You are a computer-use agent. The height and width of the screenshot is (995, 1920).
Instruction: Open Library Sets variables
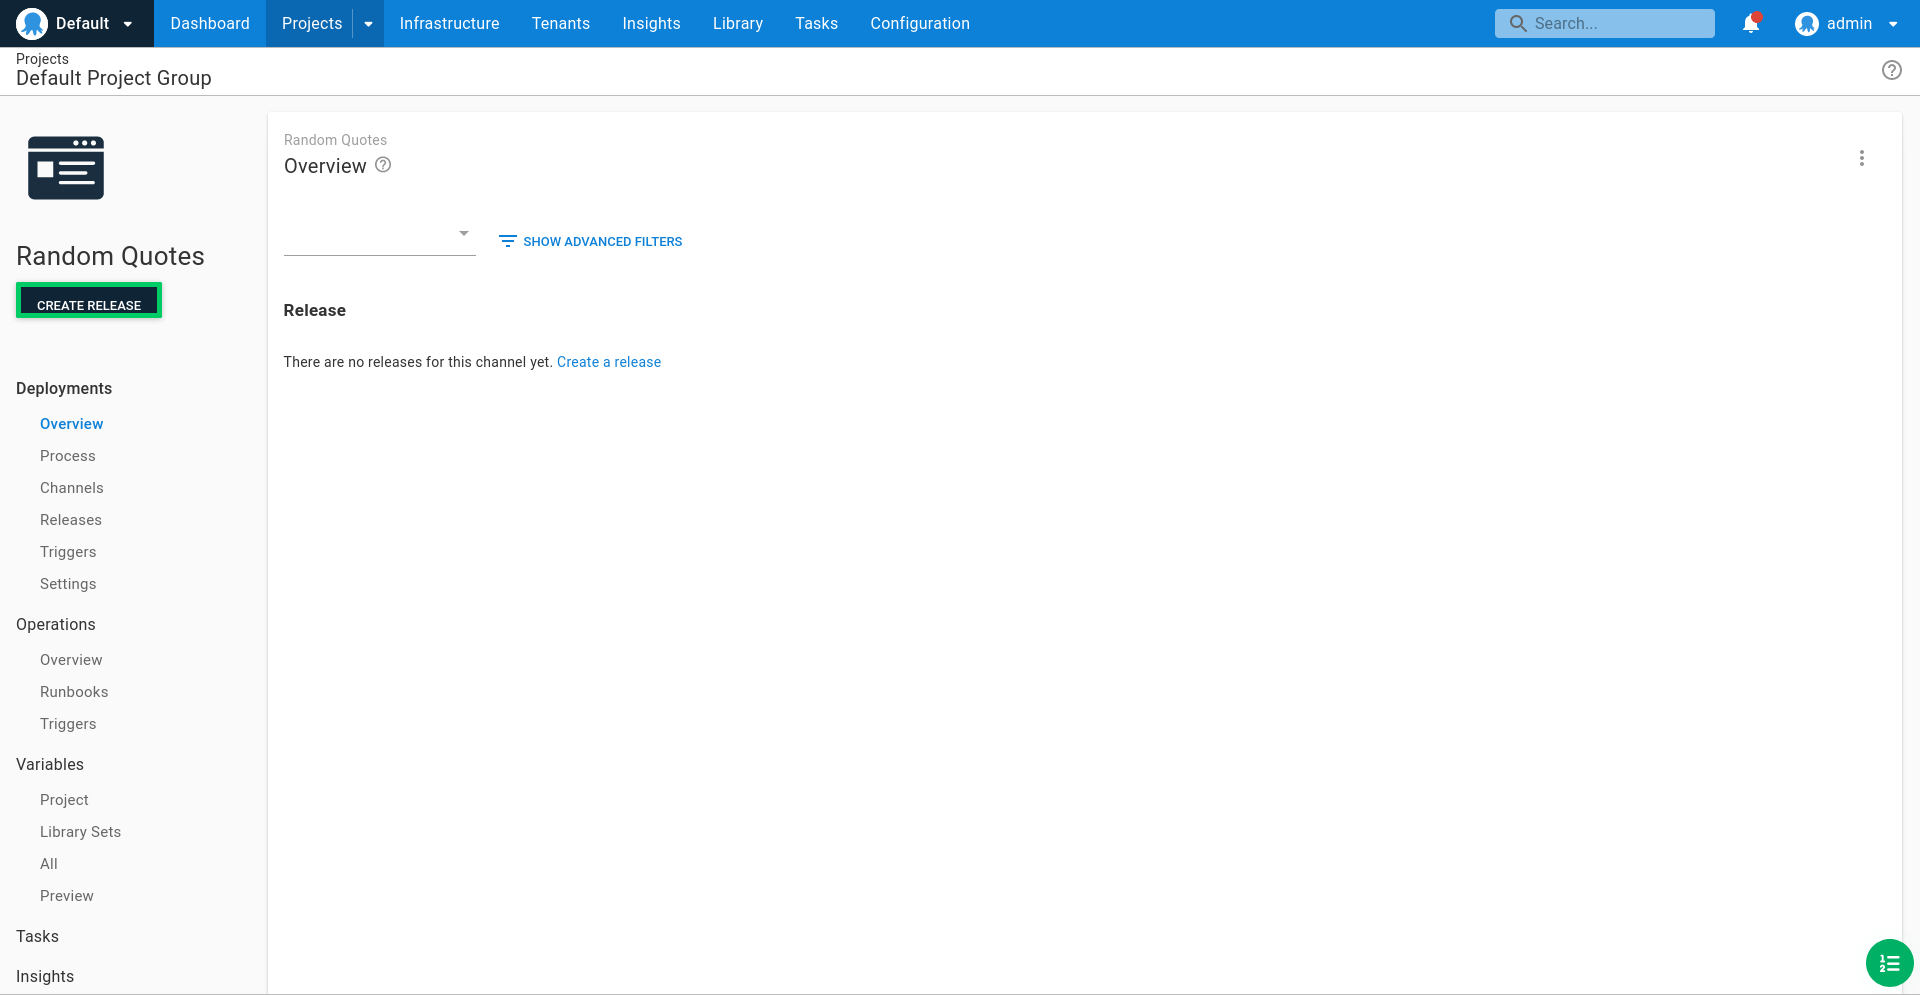tap(80, 832)
